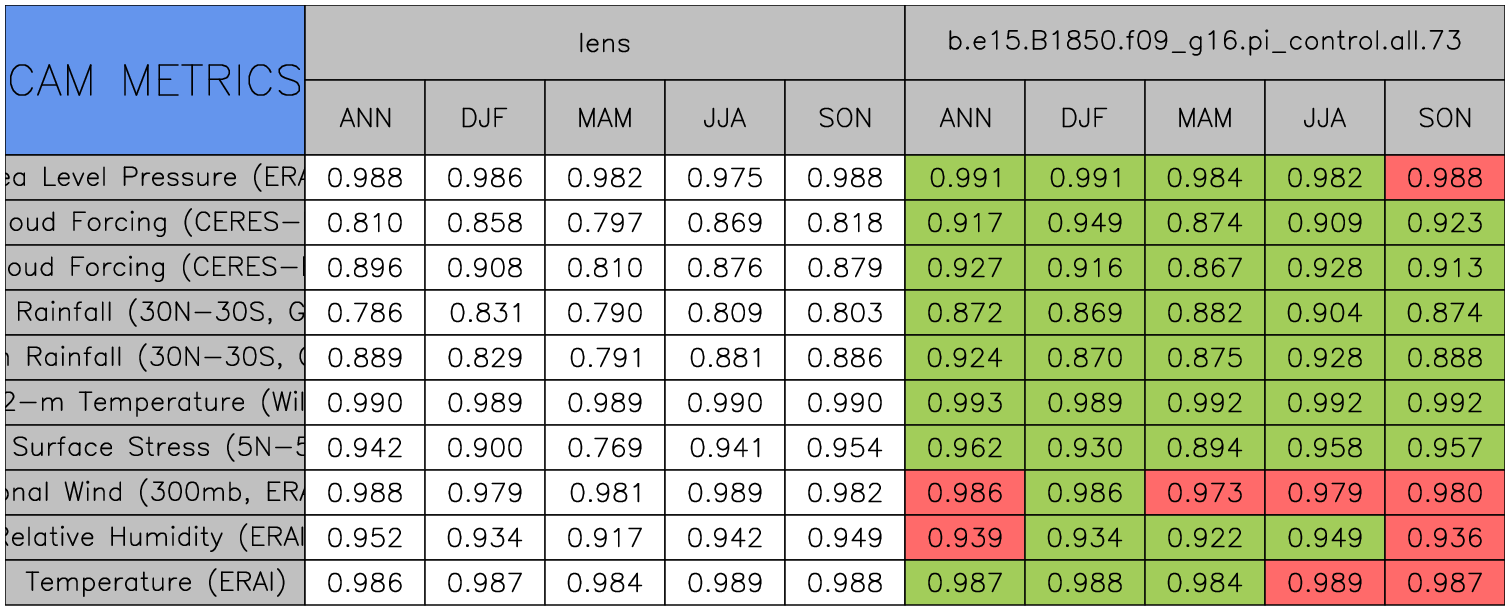Image resolution: width=1510 pixels, height=611 pixels.
Task: Click the Surface Stress lens MAM value 0.769
Action: [605, 447]
